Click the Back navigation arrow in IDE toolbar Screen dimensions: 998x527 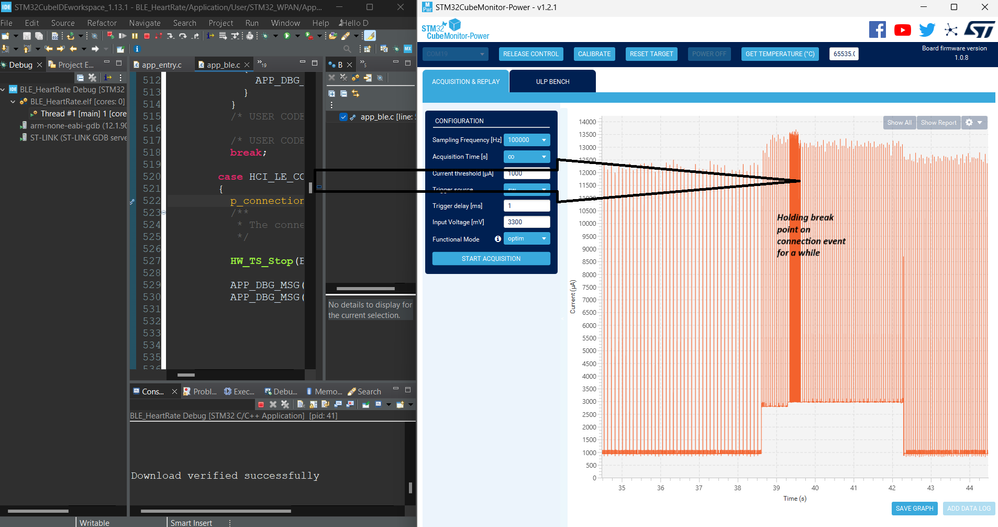pyautogui.click(x=73, y=48)
